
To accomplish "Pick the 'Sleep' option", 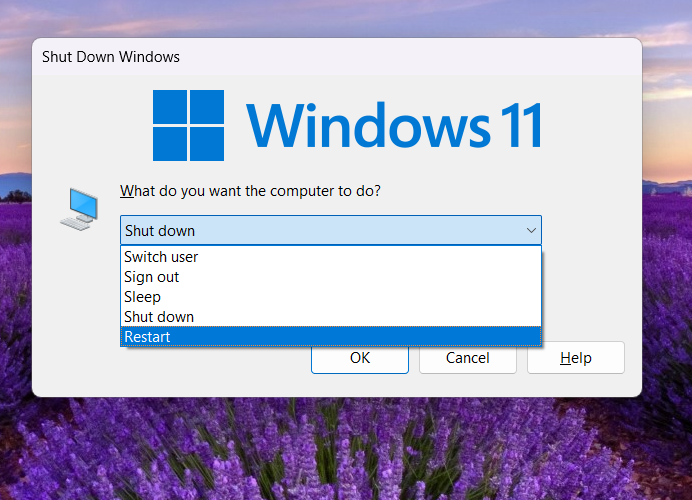I will click(142, 297).
